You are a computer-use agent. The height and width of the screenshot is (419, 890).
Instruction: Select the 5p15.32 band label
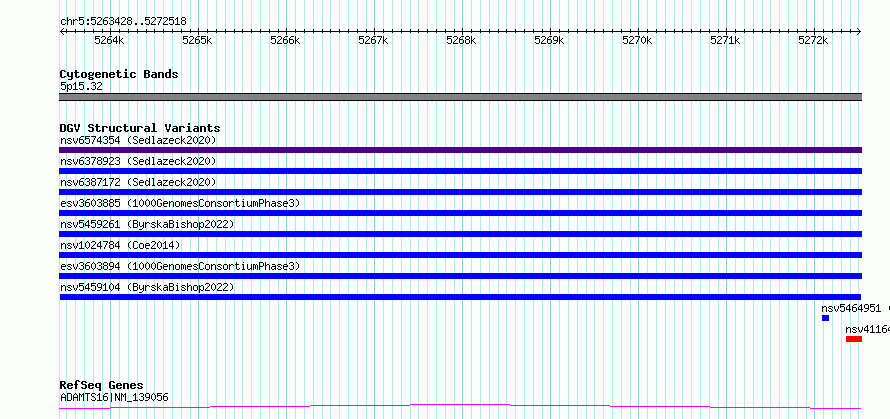pyautogui.click(x=81, y=87)
